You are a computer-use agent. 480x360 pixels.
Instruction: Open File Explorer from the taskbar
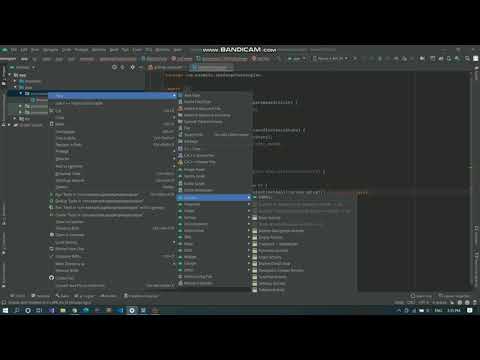tap(63, 311)
